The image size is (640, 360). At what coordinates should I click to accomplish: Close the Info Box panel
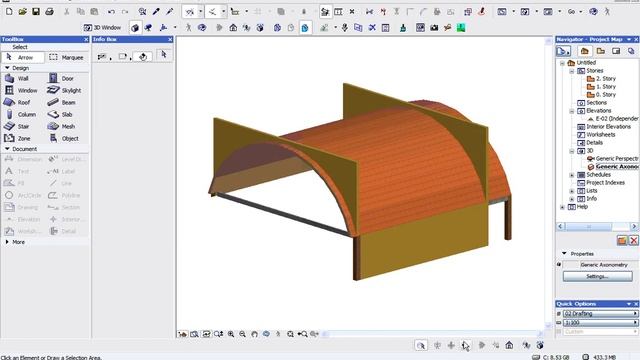pyautogui.click(x=170, y=39)
